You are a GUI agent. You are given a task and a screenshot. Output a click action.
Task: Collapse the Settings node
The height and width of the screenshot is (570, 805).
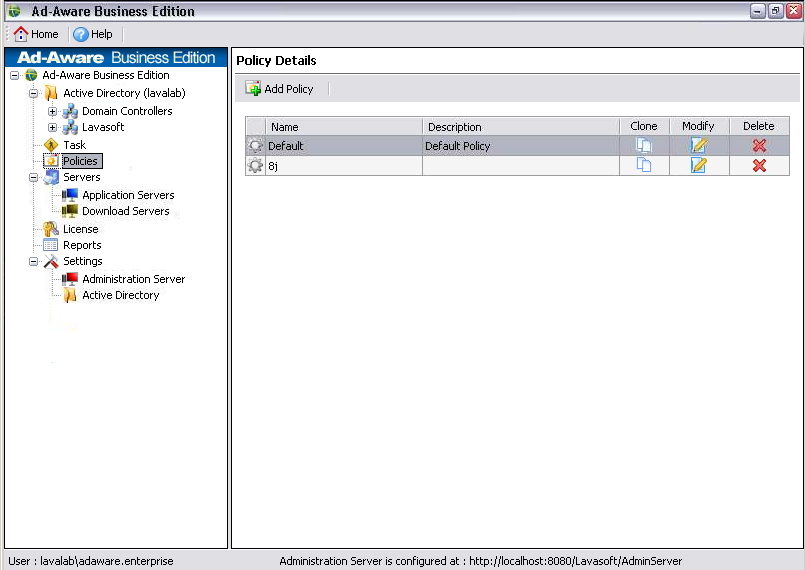pyautogui.click(x=33, y=261)
